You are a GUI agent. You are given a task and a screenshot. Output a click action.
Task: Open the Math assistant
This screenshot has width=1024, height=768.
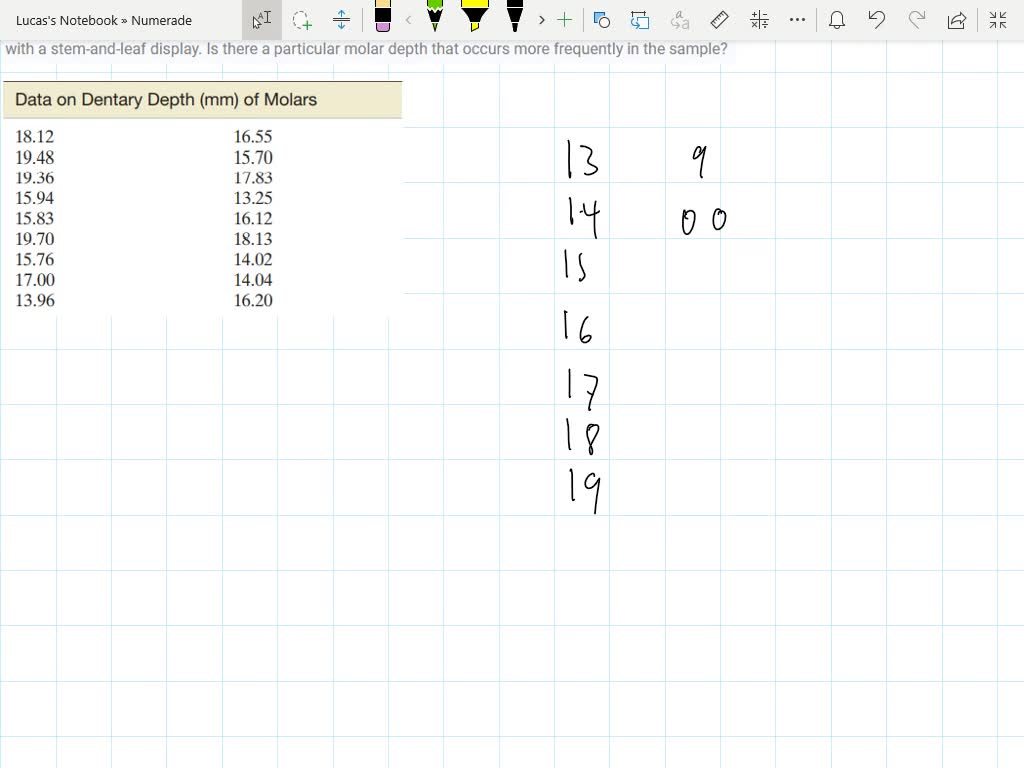pyautogui.click(x=758, y=20)
